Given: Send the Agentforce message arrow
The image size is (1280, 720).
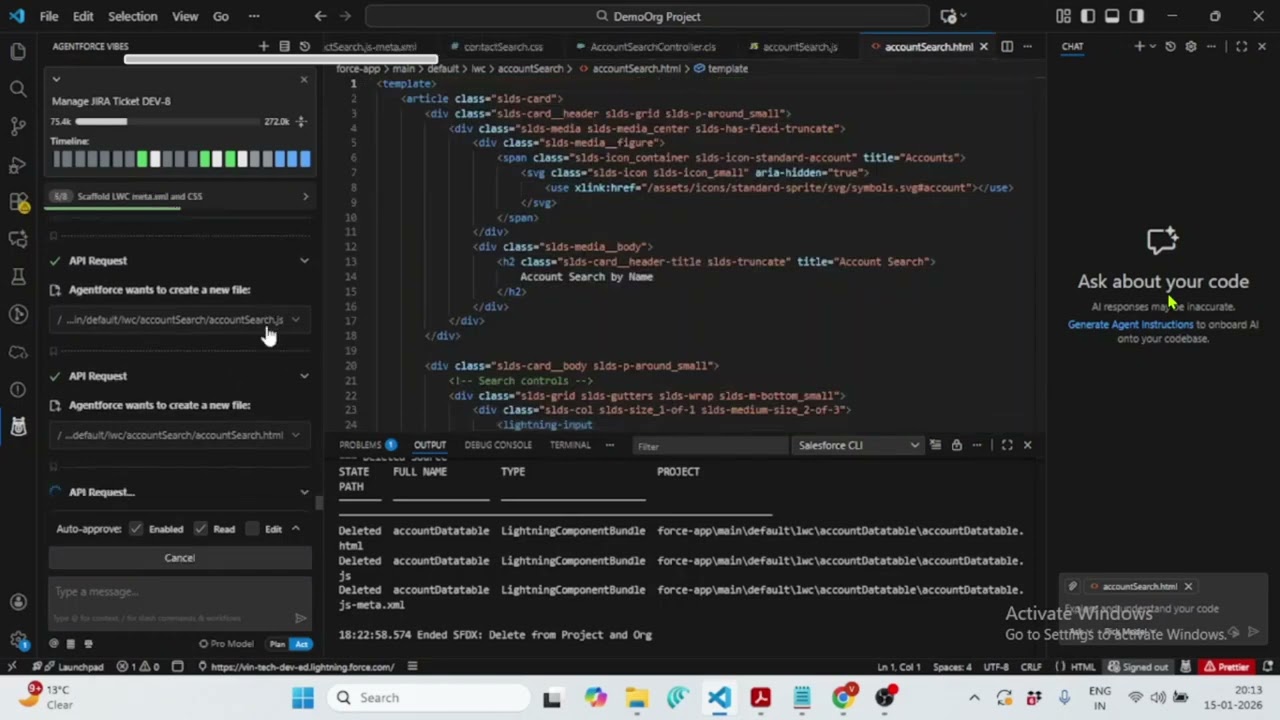Looking at the screenshot, I should [300, 618].
